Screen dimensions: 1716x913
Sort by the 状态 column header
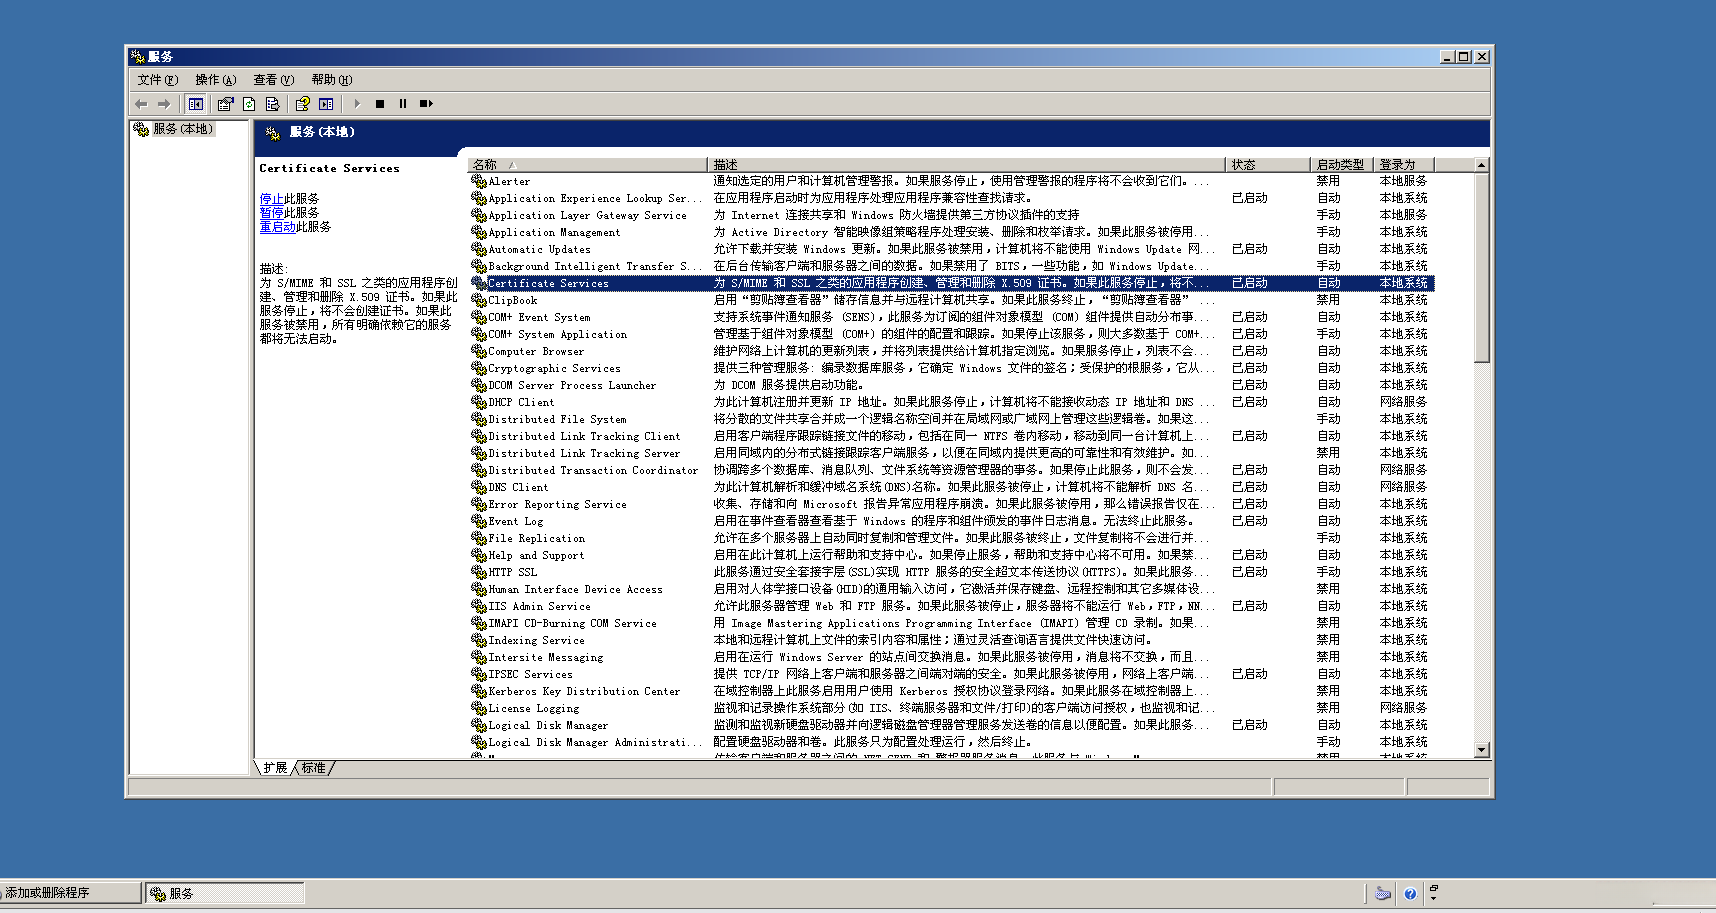pos(1268,164)
